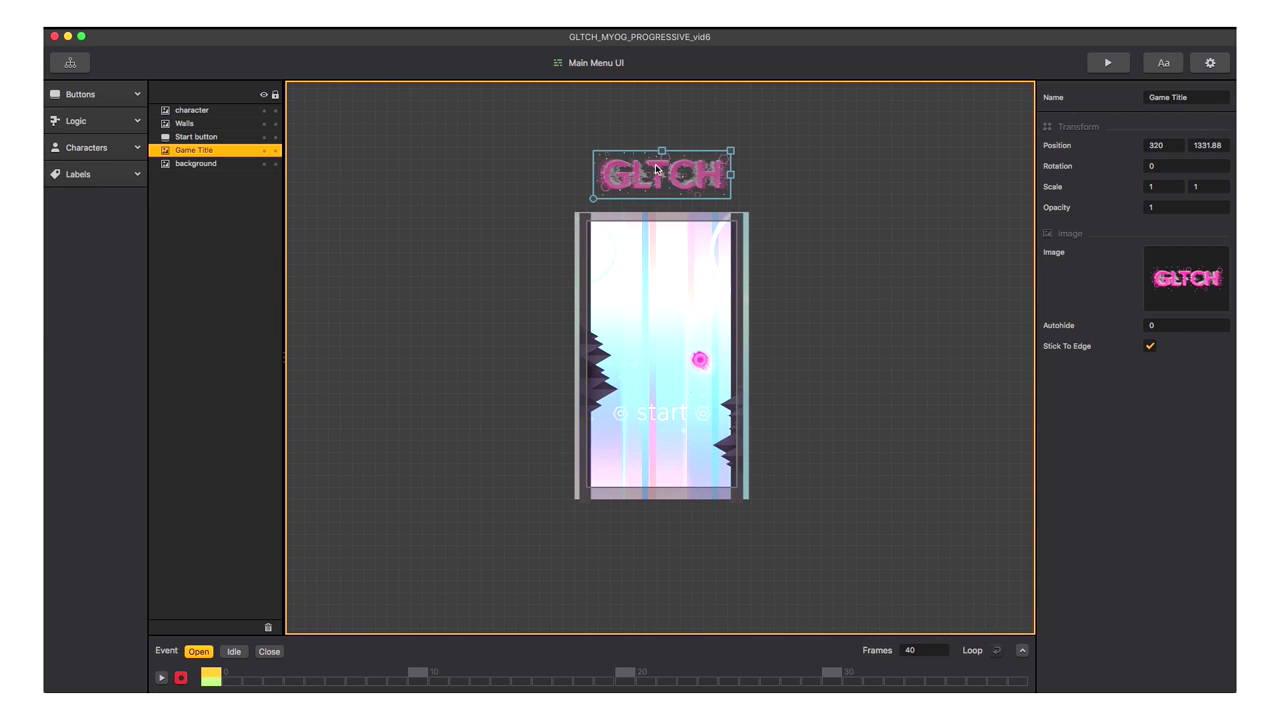
Task: Expand the Characters category
Action: (x=96, y=148)
